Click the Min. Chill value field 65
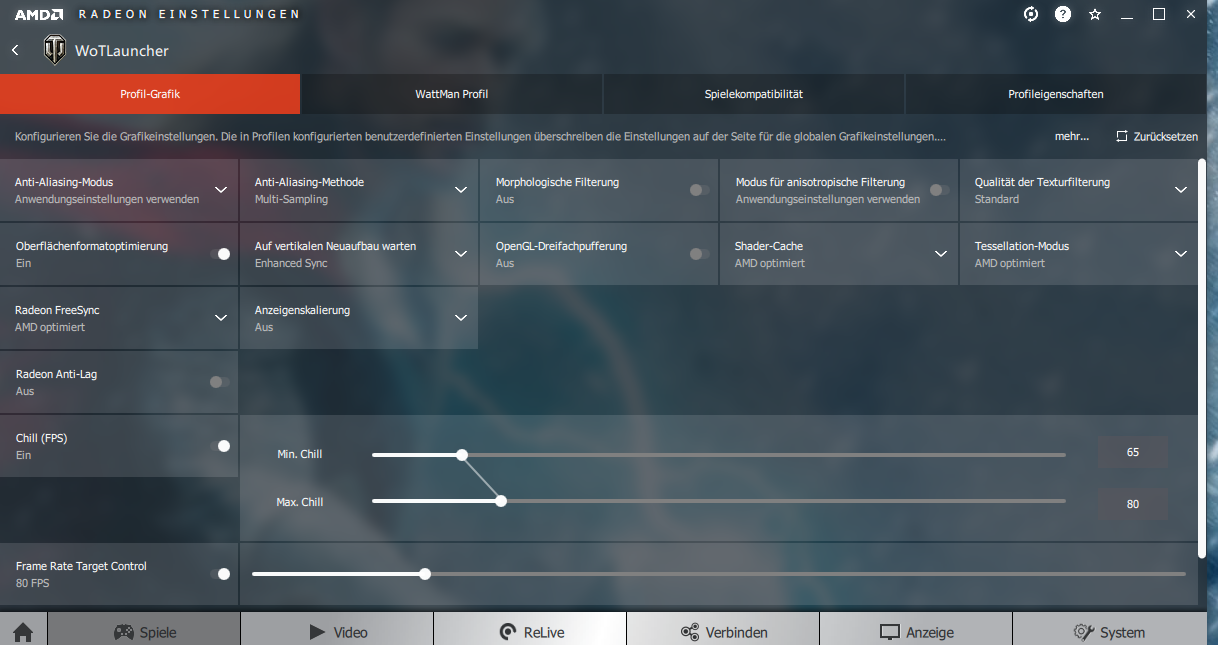This screenshot has width=1218, height=645. click(x=1132, y=452)
